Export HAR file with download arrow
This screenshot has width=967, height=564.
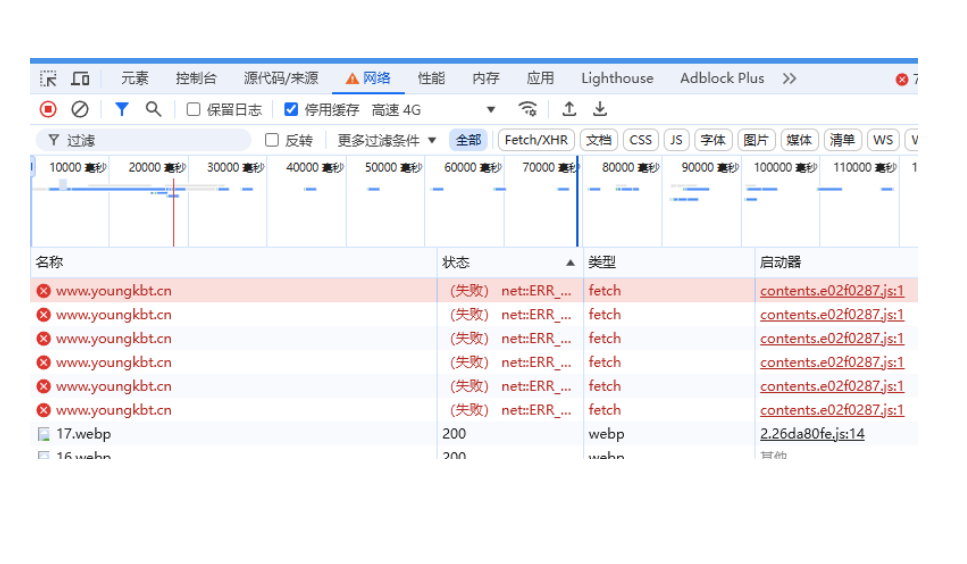click(x=599, y=109)
